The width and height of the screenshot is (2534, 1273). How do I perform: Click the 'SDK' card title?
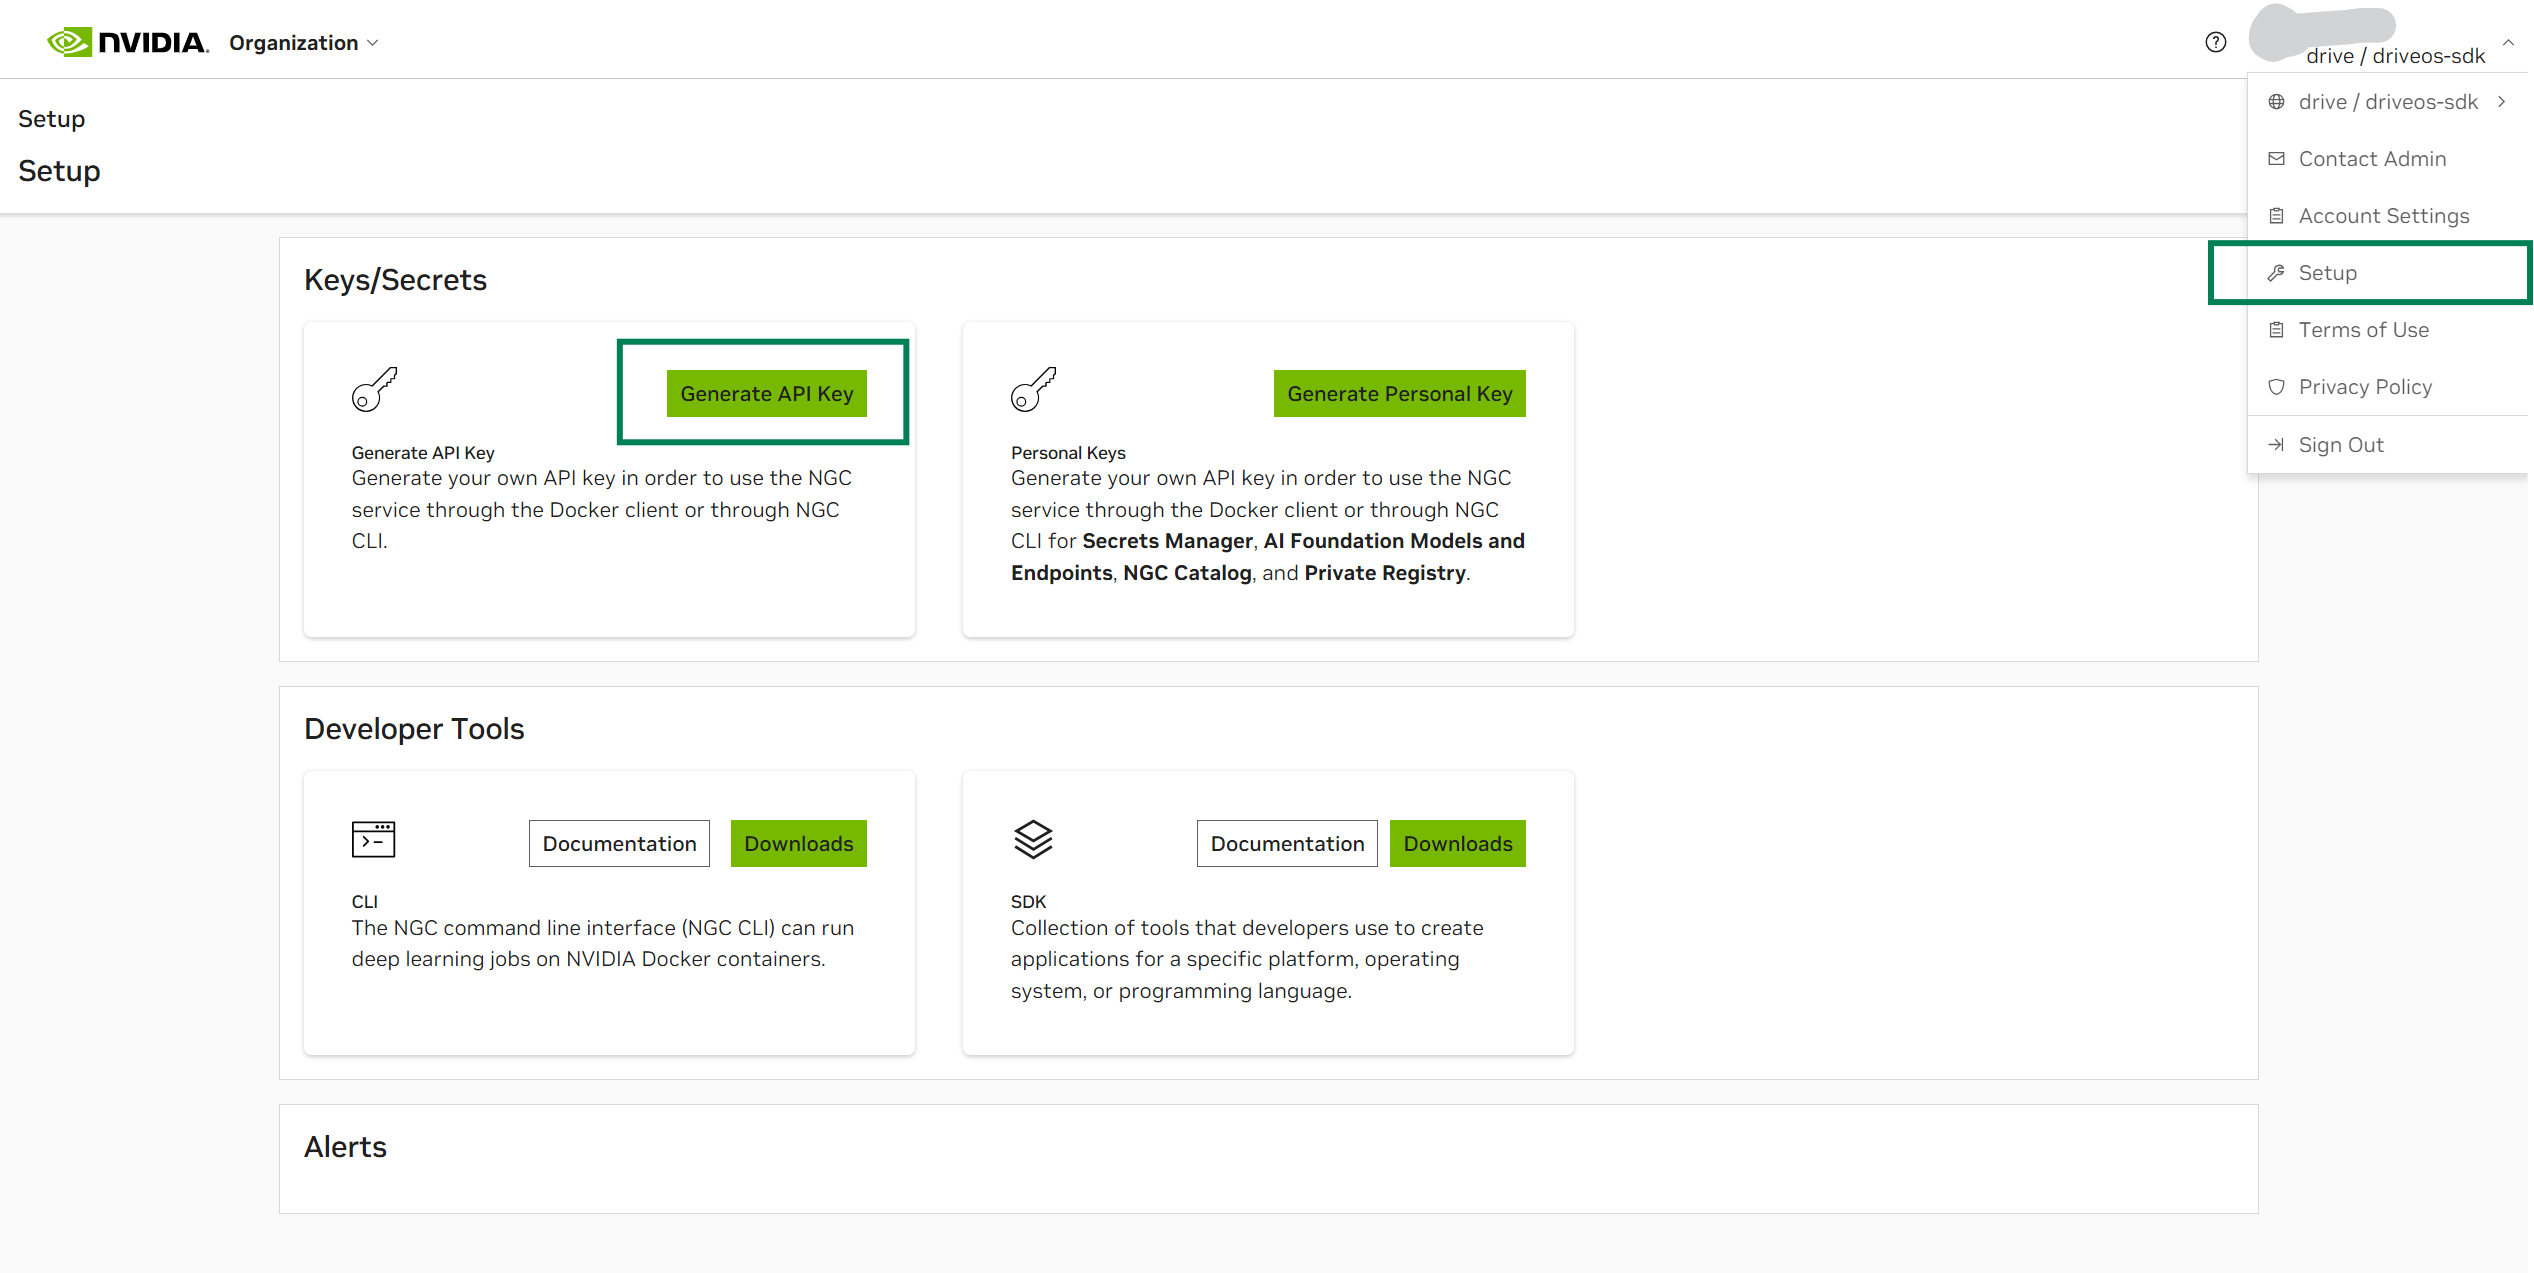(1028, 902)
